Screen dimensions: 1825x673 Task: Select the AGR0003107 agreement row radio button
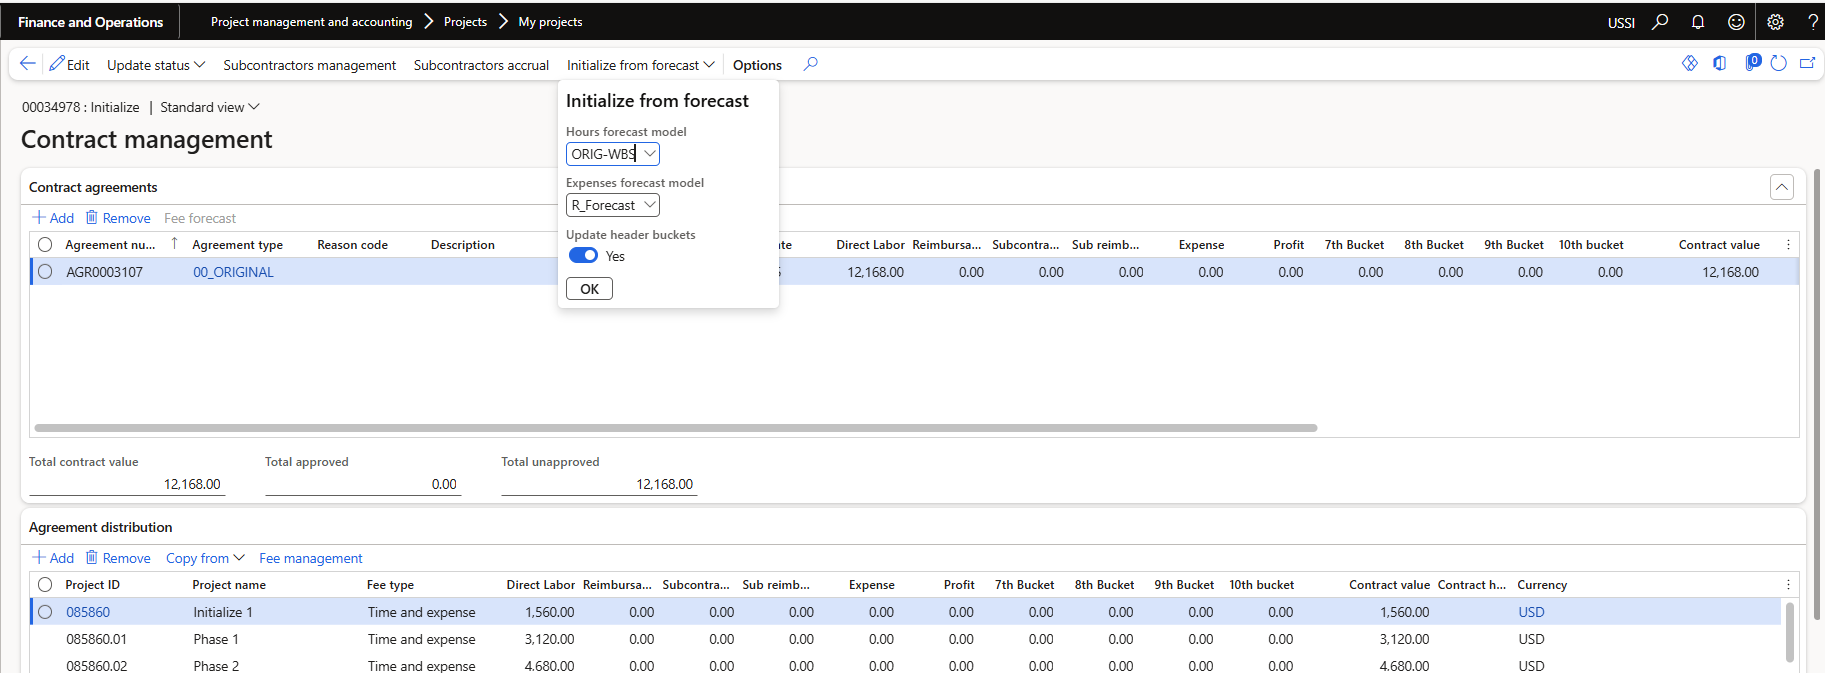tap(45, 272)
